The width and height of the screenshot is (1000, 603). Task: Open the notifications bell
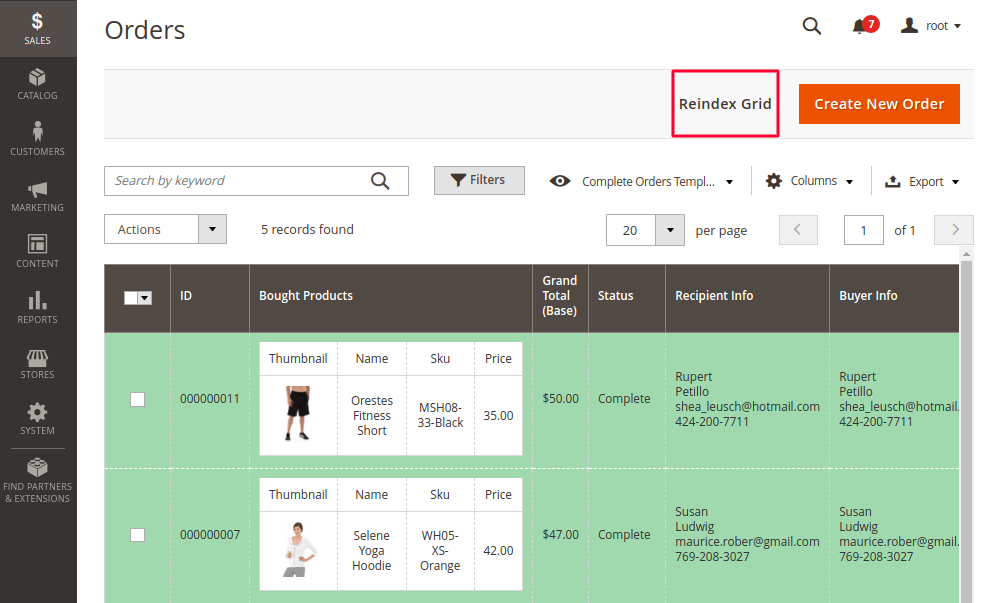(x=865, y=26)
